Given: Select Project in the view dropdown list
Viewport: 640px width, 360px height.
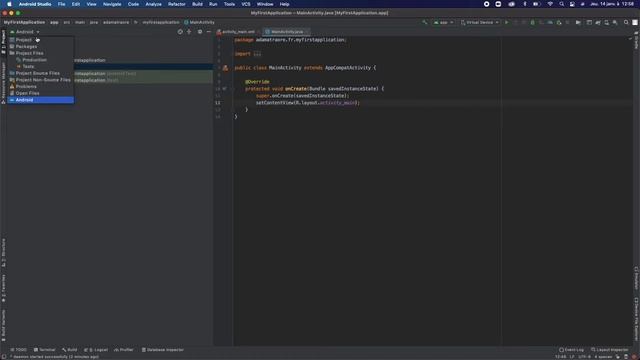Looking at the screenshot, I should [40, 40].
